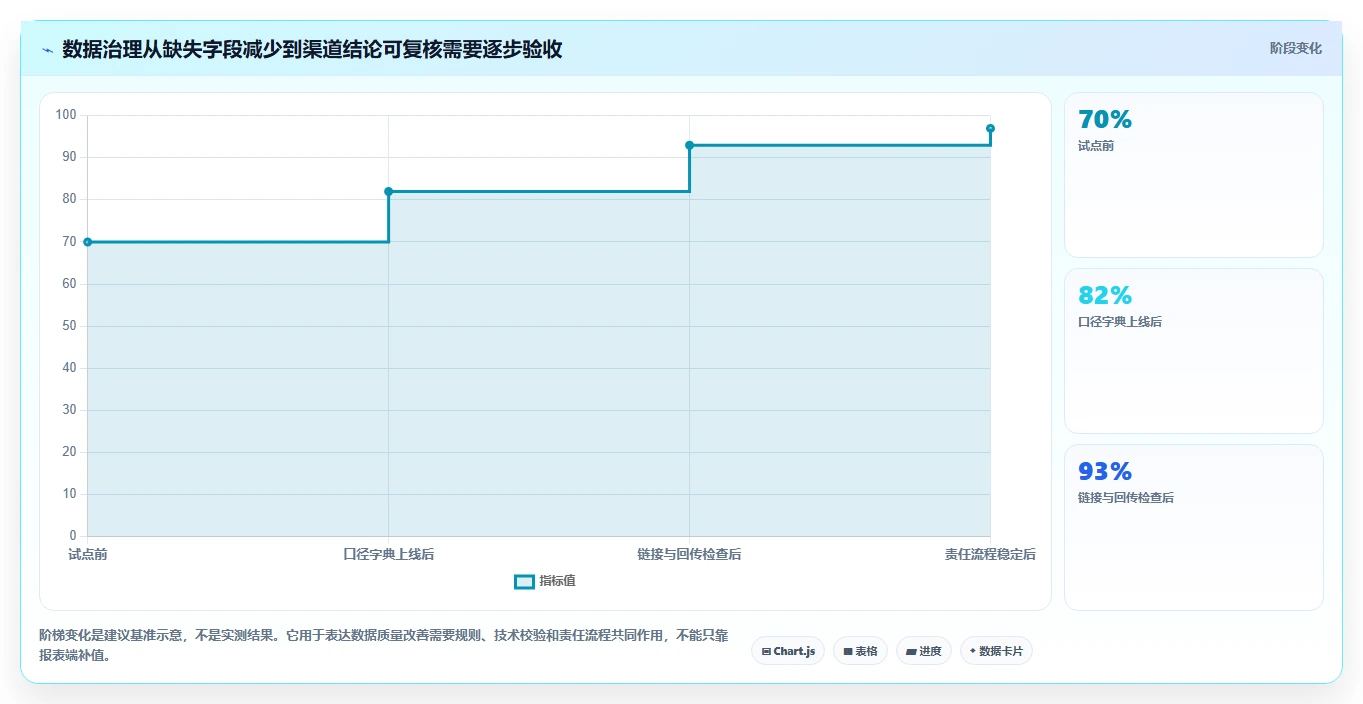Click the 93% value in third card
The width and height of the screenshot is (1363, 704).
(1105, 472)
